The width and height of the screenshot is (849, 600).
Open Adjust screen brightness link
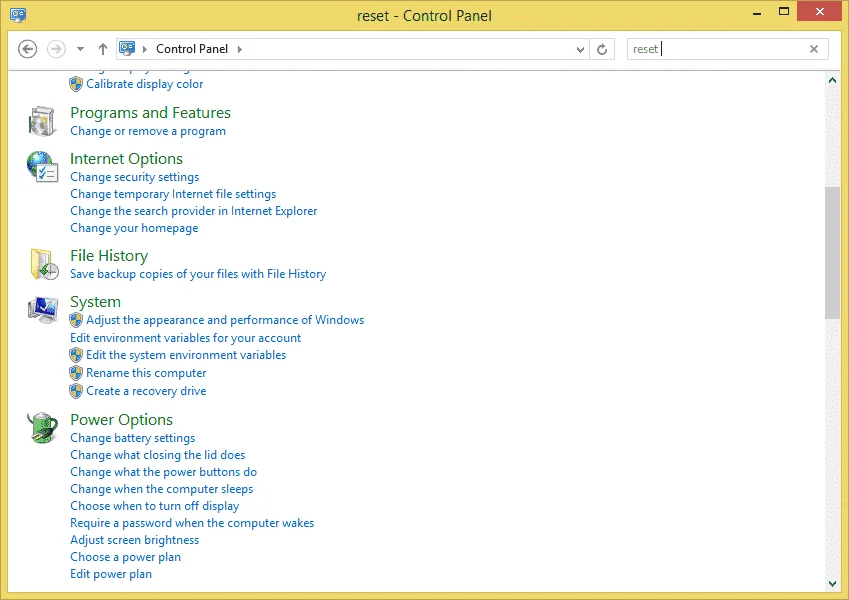click(x=135, y=540)
